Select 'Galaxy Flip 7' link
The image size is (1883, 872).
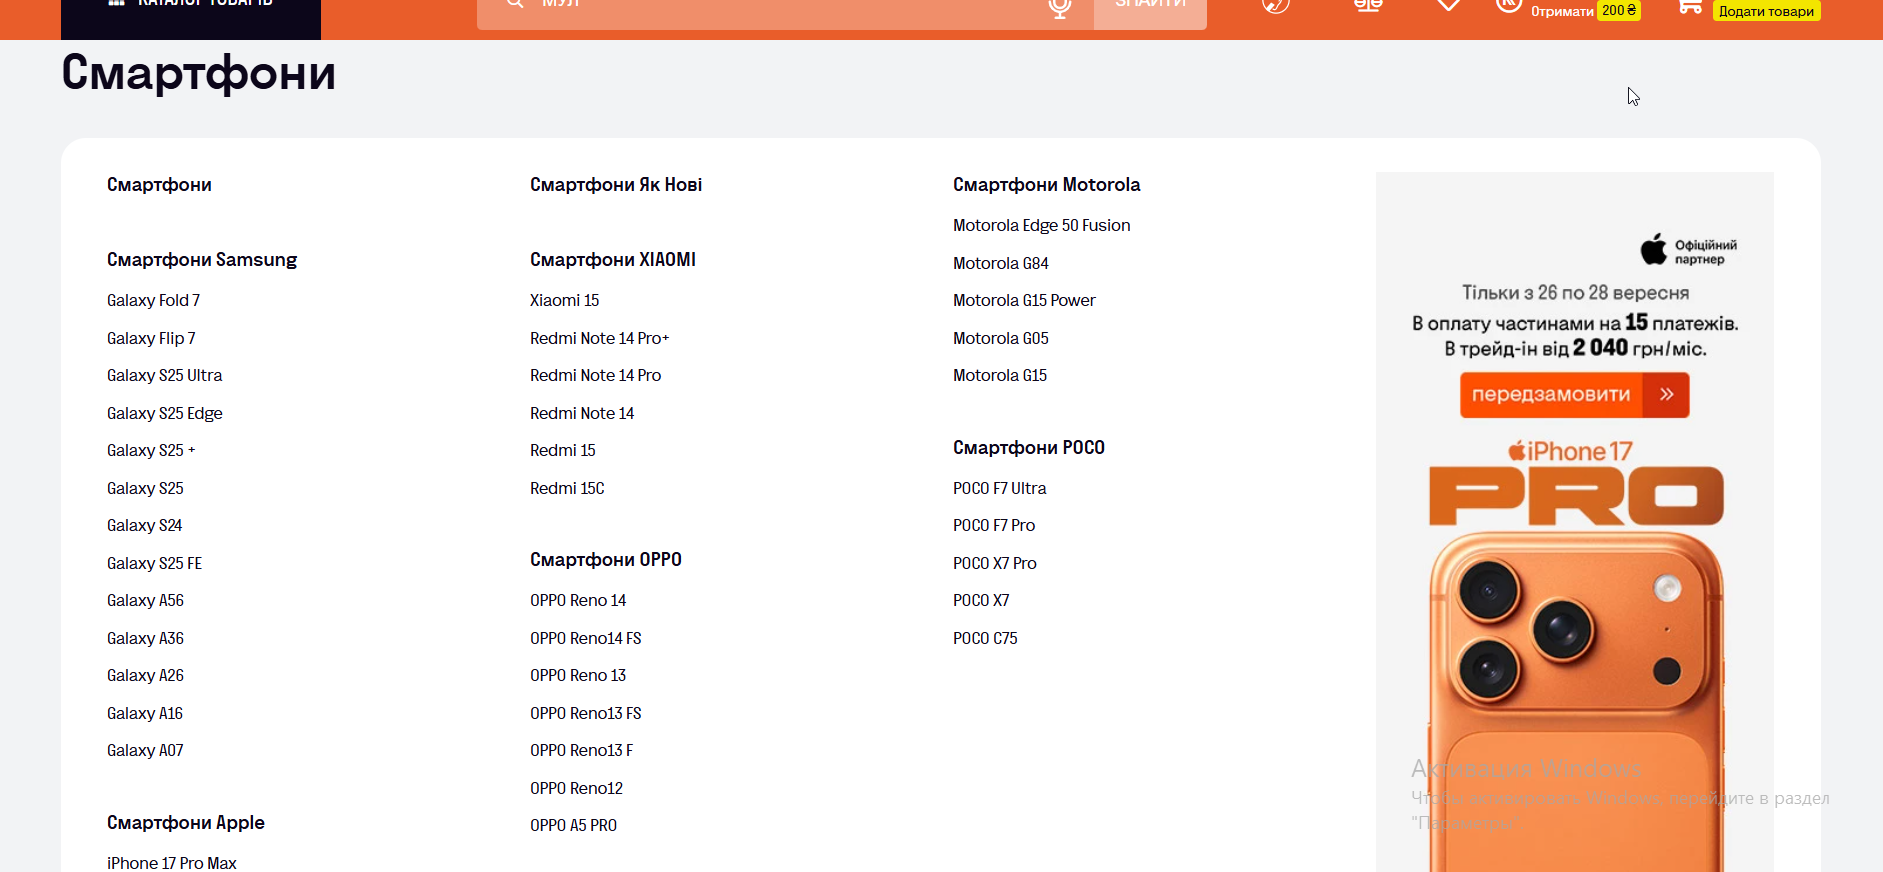pyautogui.click(x=151, y=339)
